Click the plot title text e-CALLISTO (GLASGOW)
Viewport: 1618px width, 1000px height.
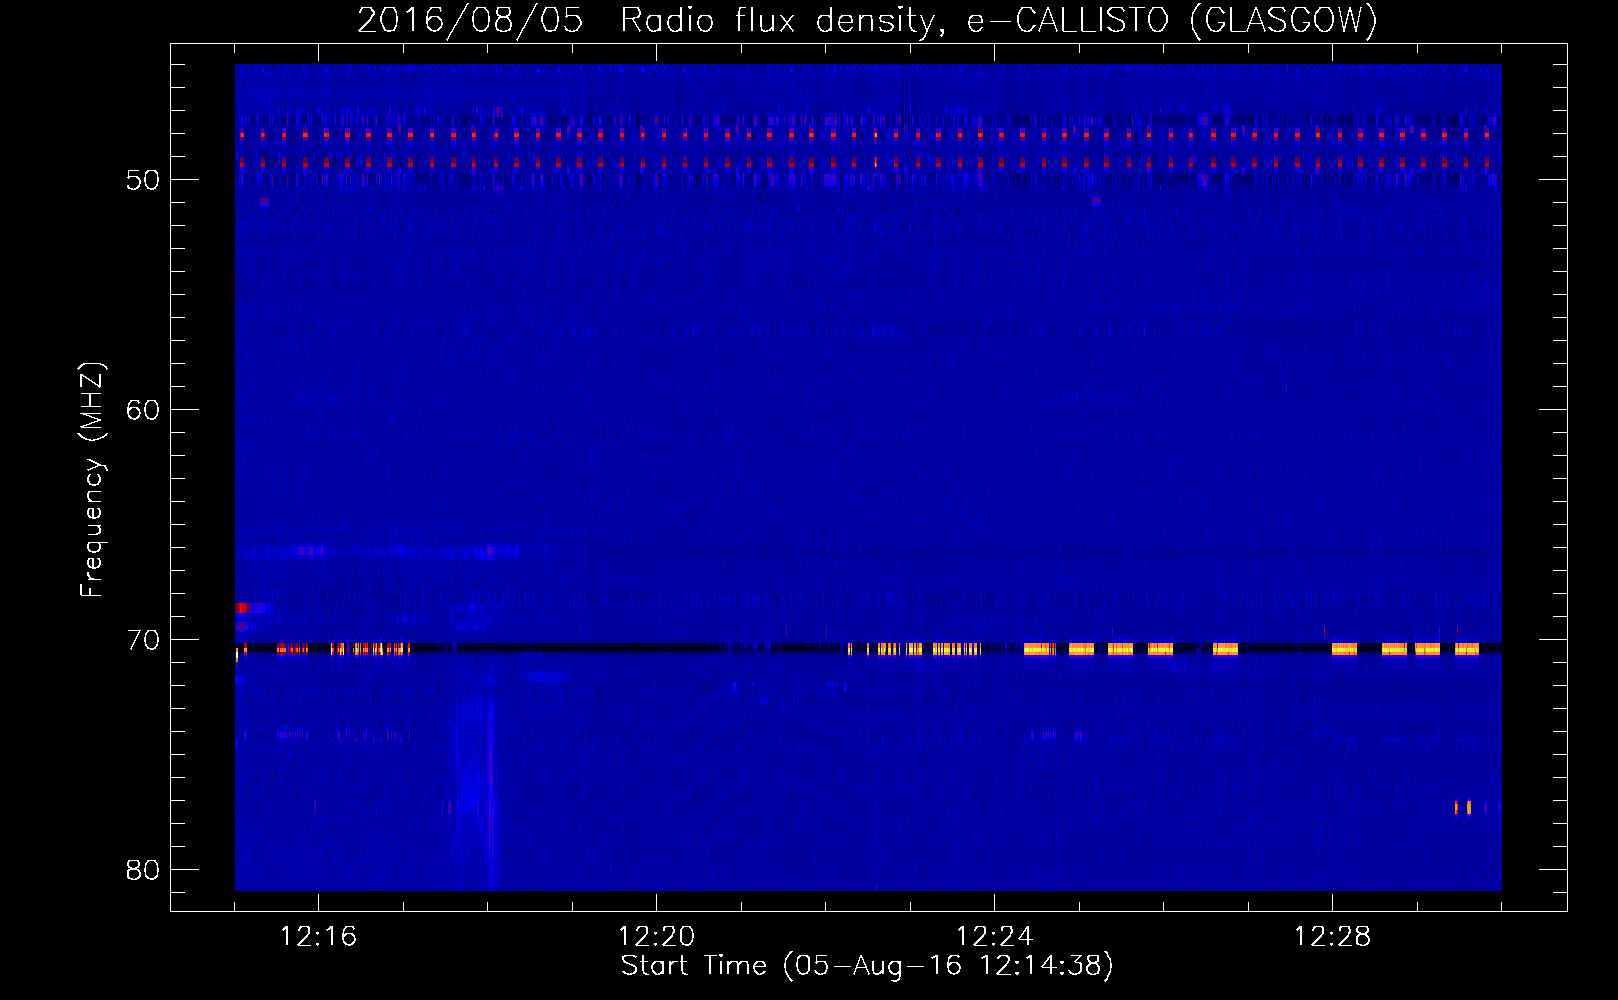pyautogui.click(x=1172, y=20)
